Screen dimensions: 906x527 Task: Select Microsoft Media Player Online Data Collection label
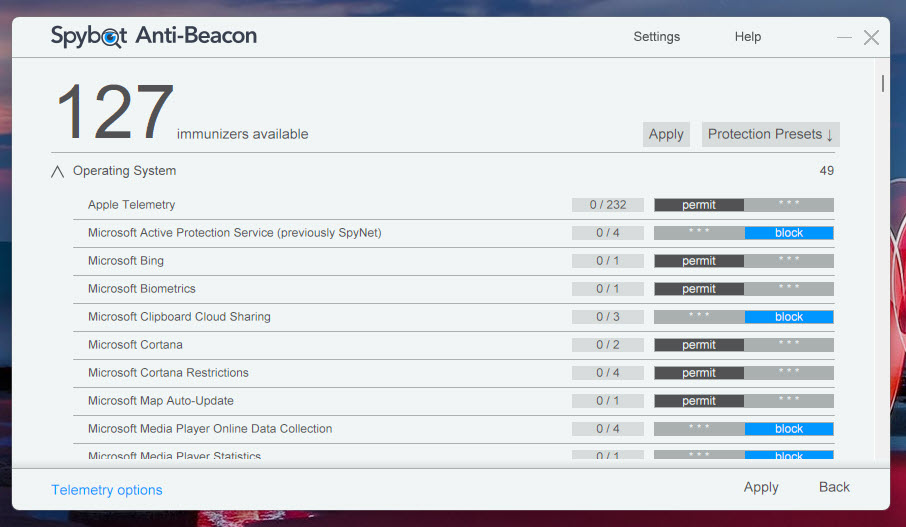pyautogui.click(x=210, y=429)
